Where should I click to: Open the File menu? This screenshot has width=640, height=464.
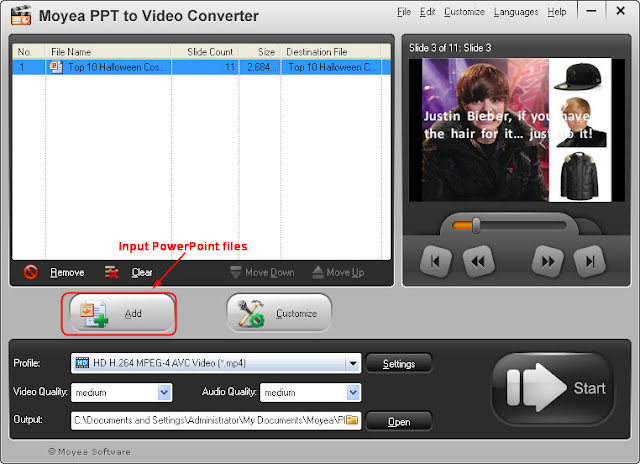404,12
